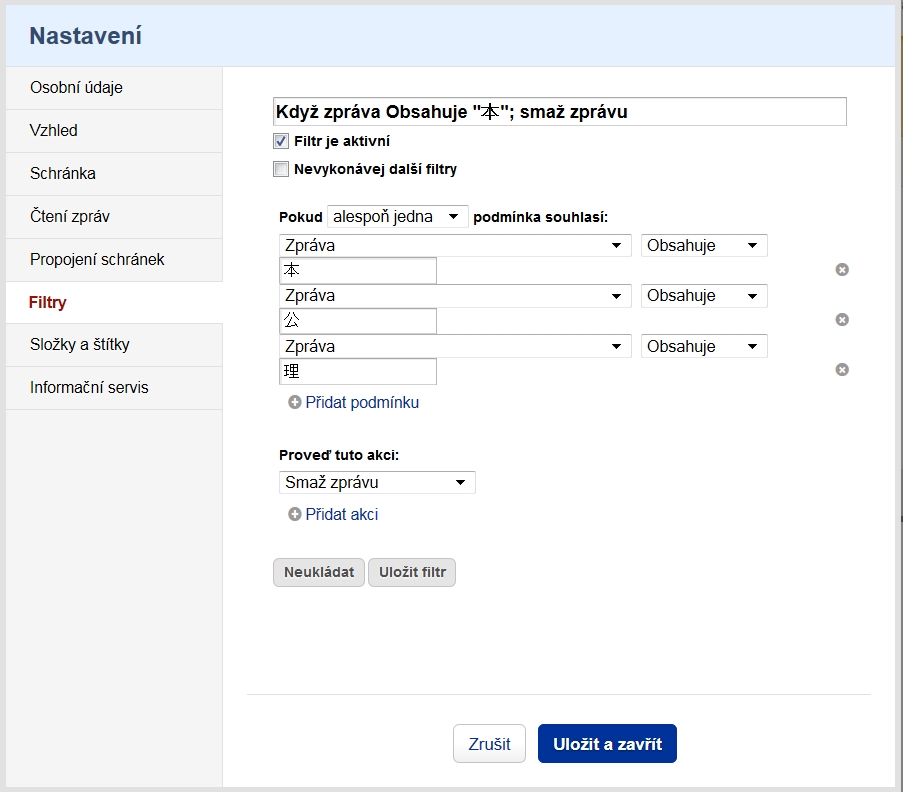Open third condition's Obsahuje dropdown
903x792 pixels.
pyautogui.click(x=705, y=346)
